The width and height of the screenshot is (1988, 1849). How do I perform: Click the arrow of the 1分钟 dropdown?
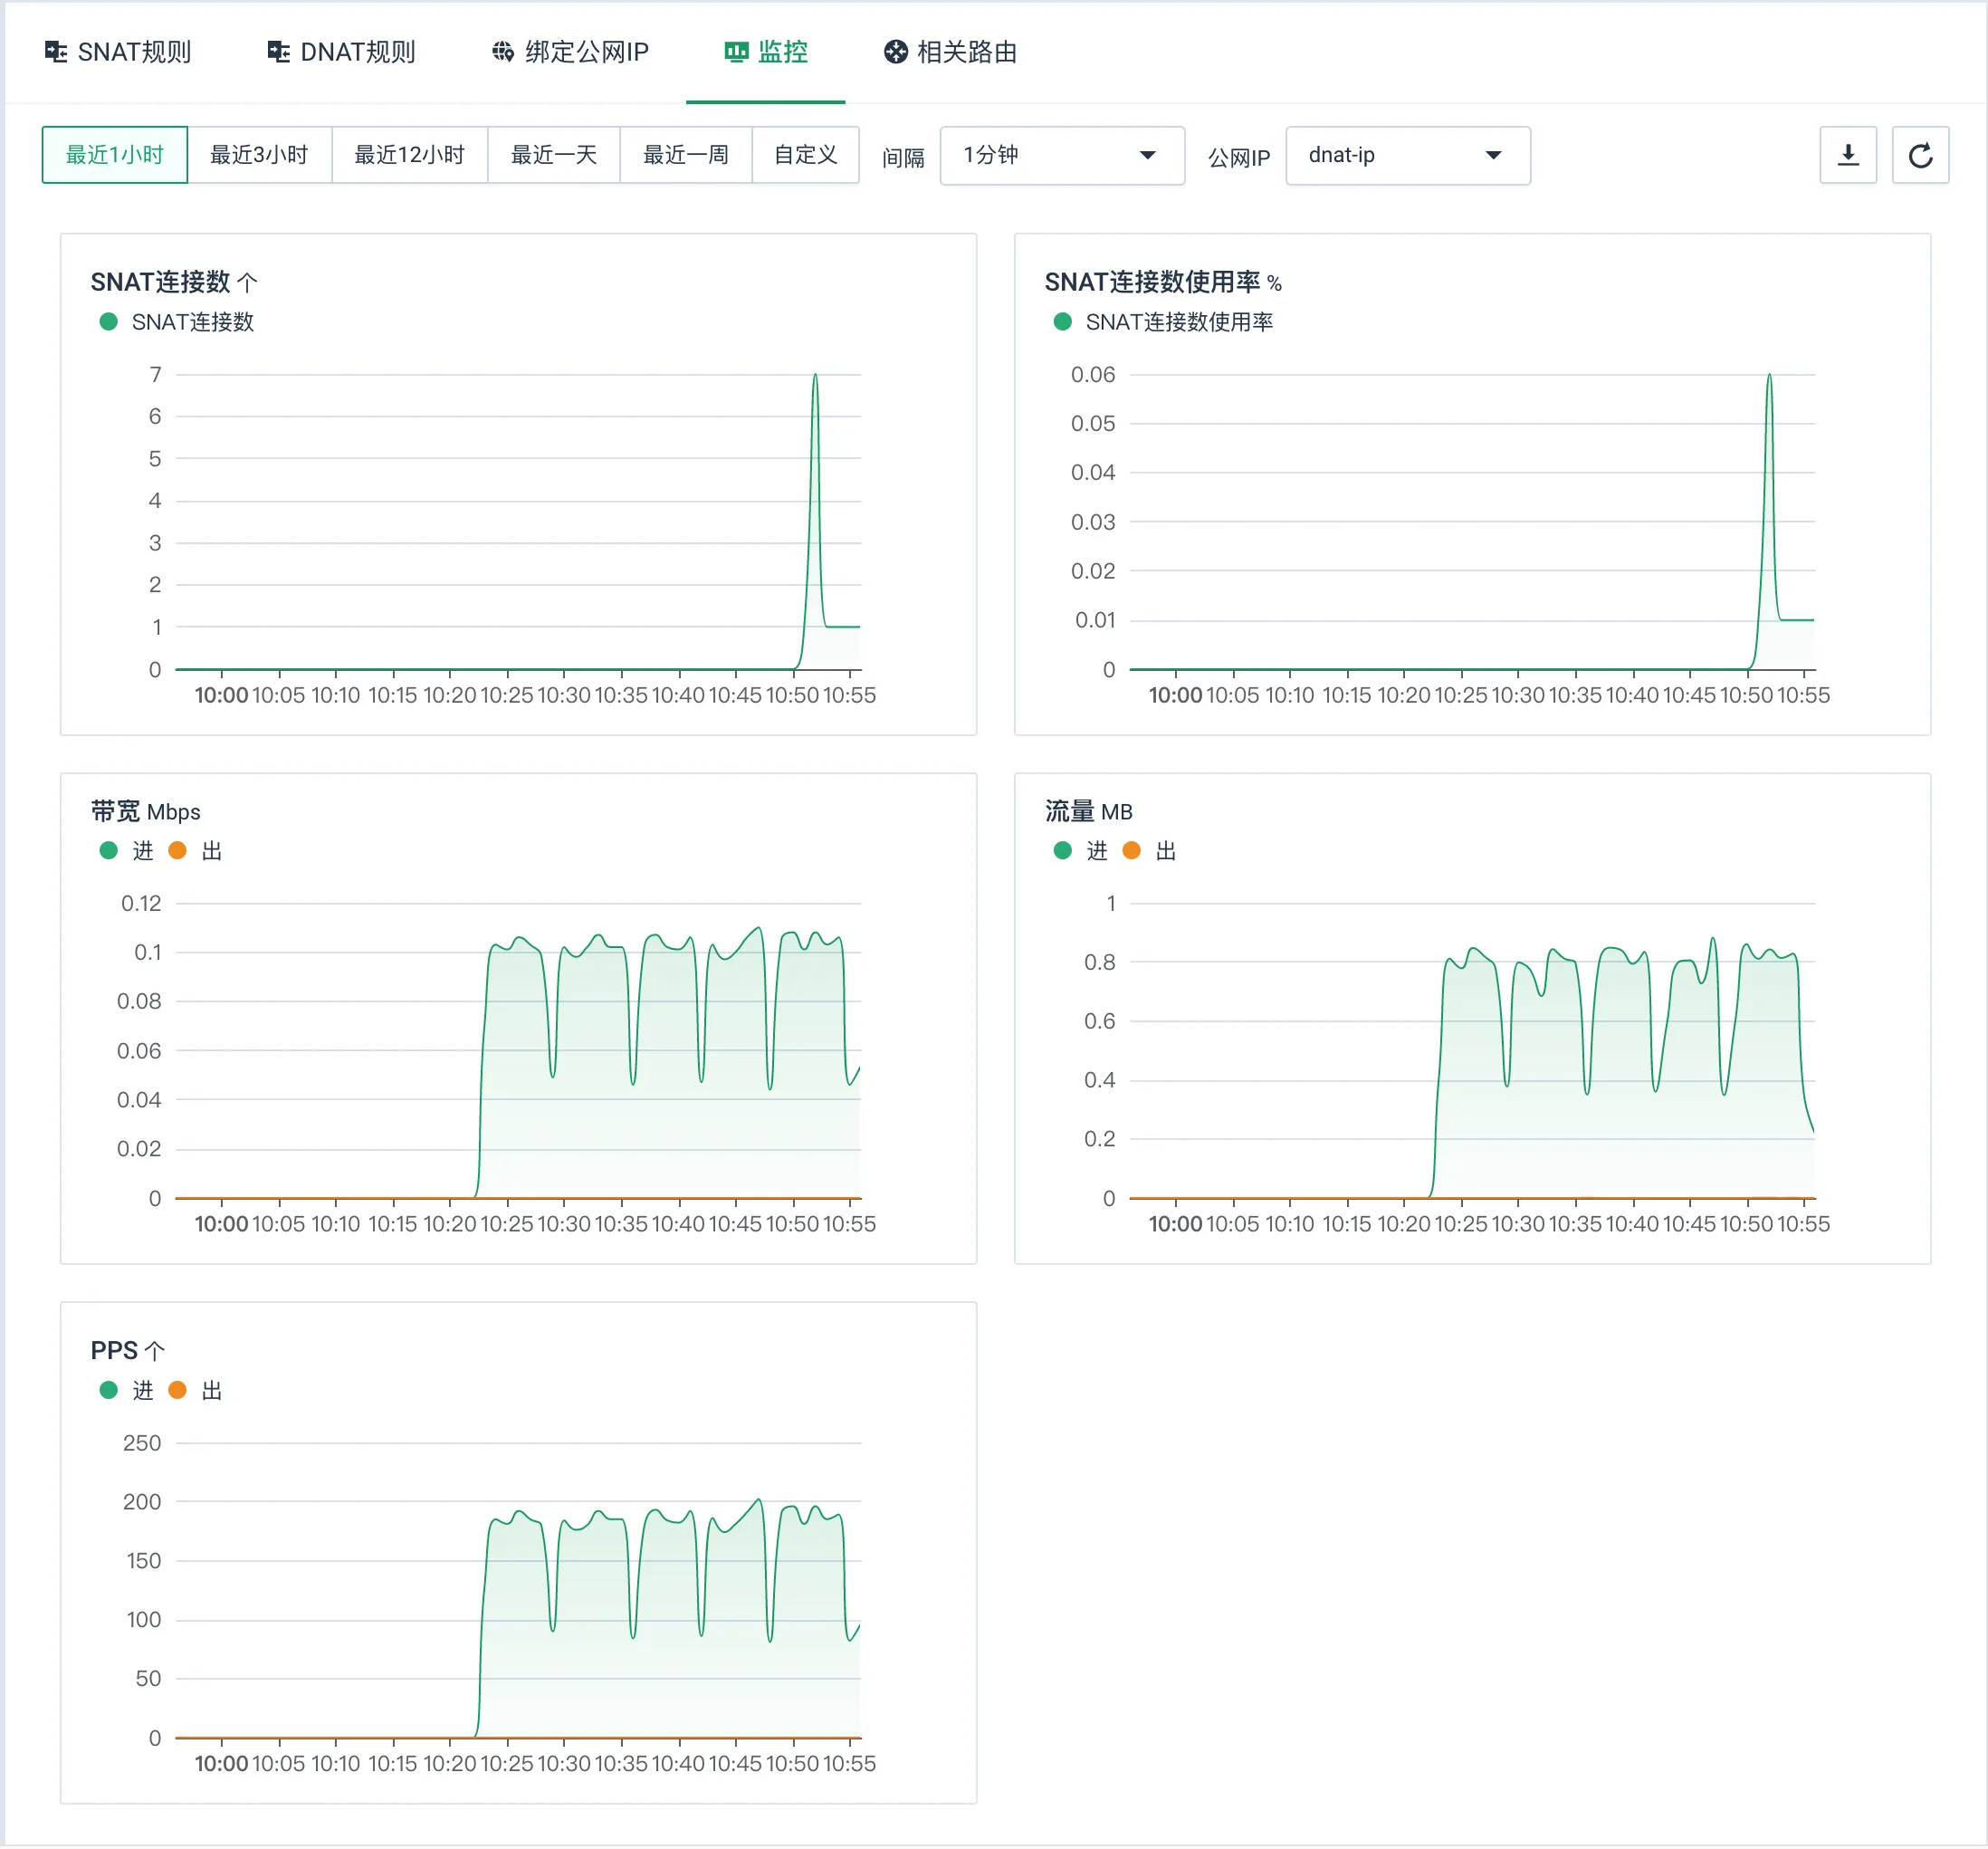[1147, 155]
